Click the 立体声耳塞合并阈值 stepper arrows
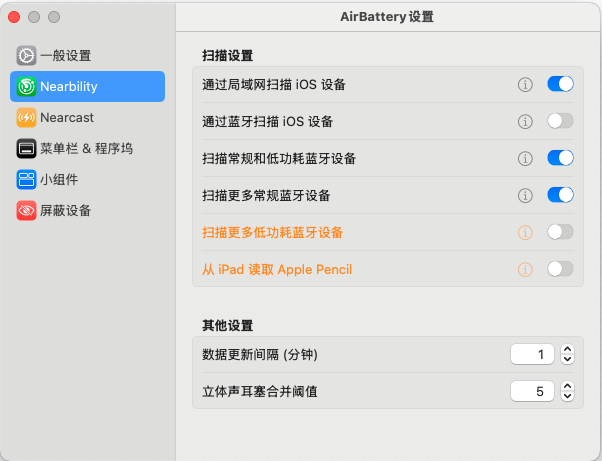This screenshot has width=602, height=461. (x=568, y=391)
